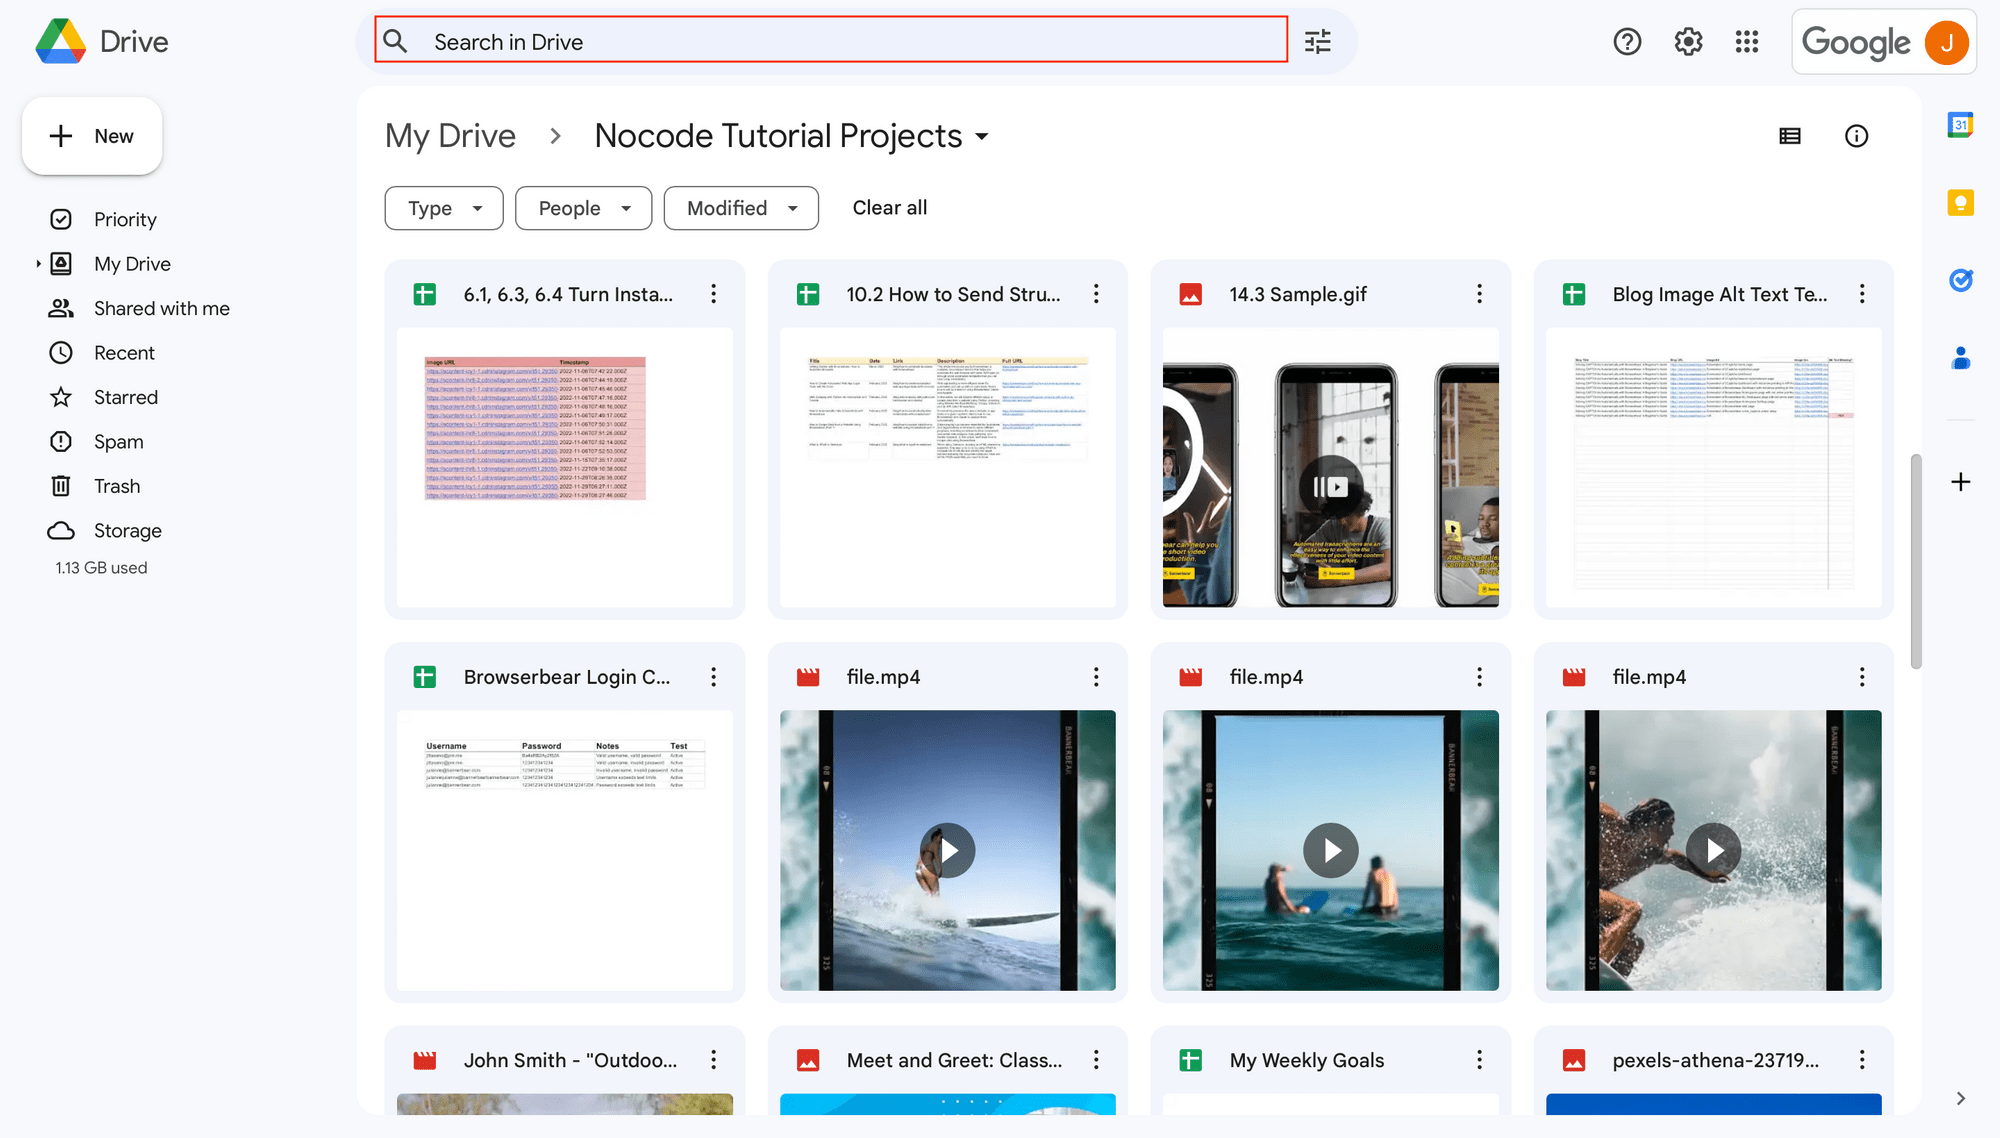Open the Google Apps grid menu
2000x1138 pixels.
coord(1746,40)
